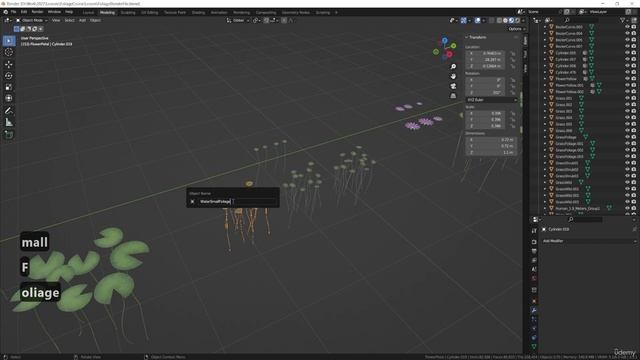Open the Options dropdown in the viewport

coord(516,29)
